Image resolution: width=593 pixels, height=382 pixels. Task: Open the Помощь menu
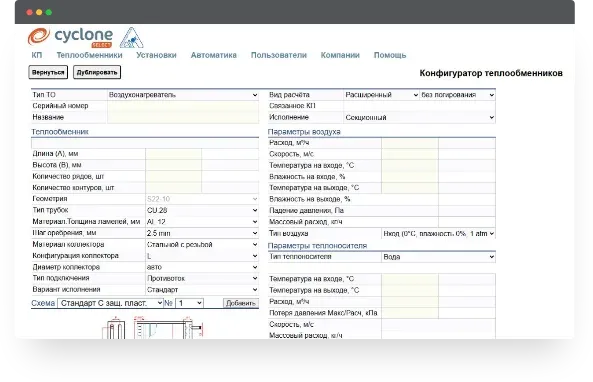(390, 55)
